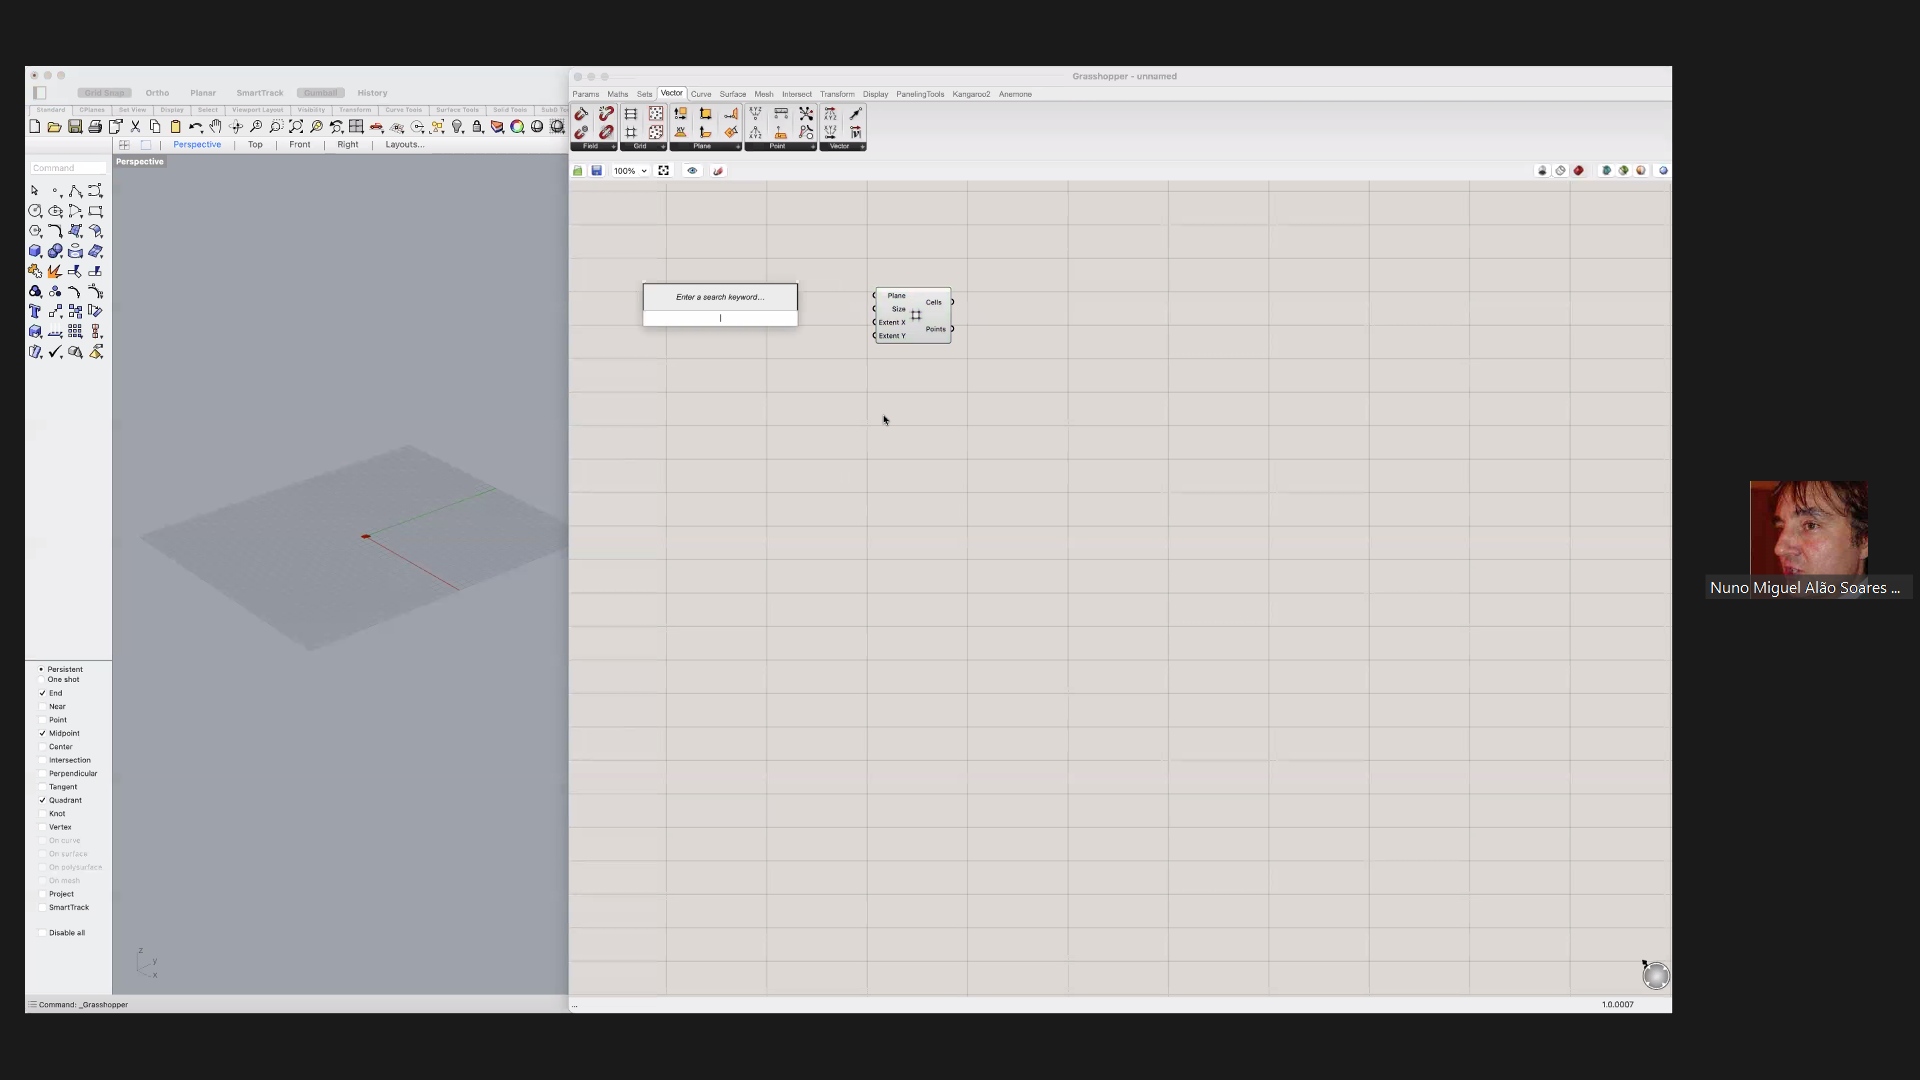Screen dimensions: 1920x1080
Task: Click the Grasshopper Open file green icon
Action: click(578, 171)
